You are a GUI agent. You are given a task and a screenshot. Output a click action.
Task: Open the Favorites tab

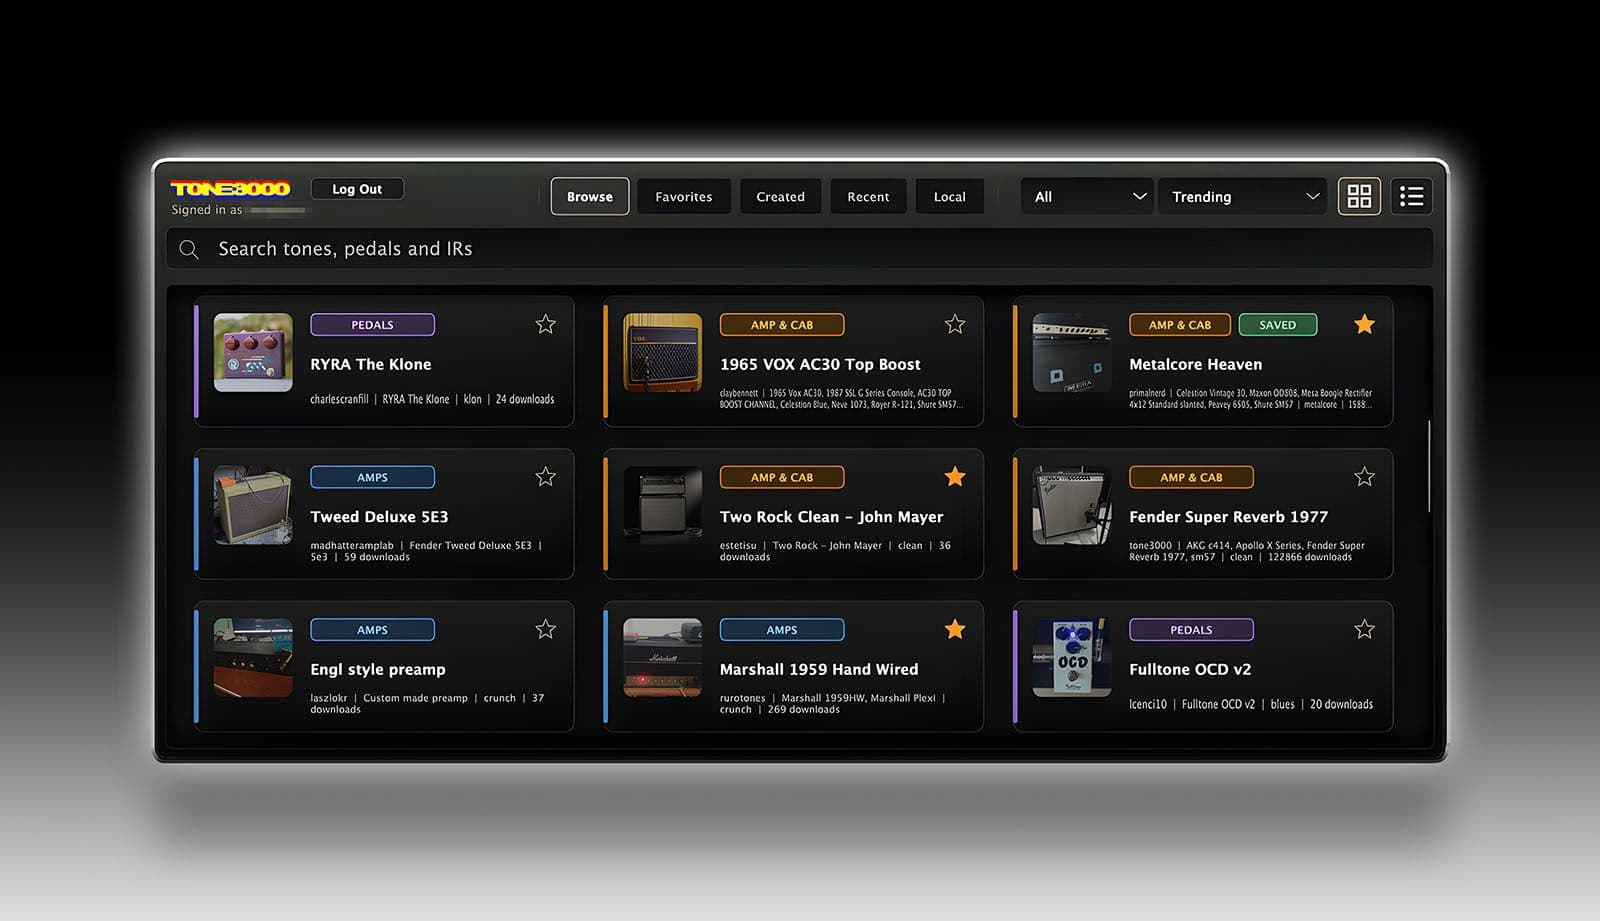tap(684, 196)
